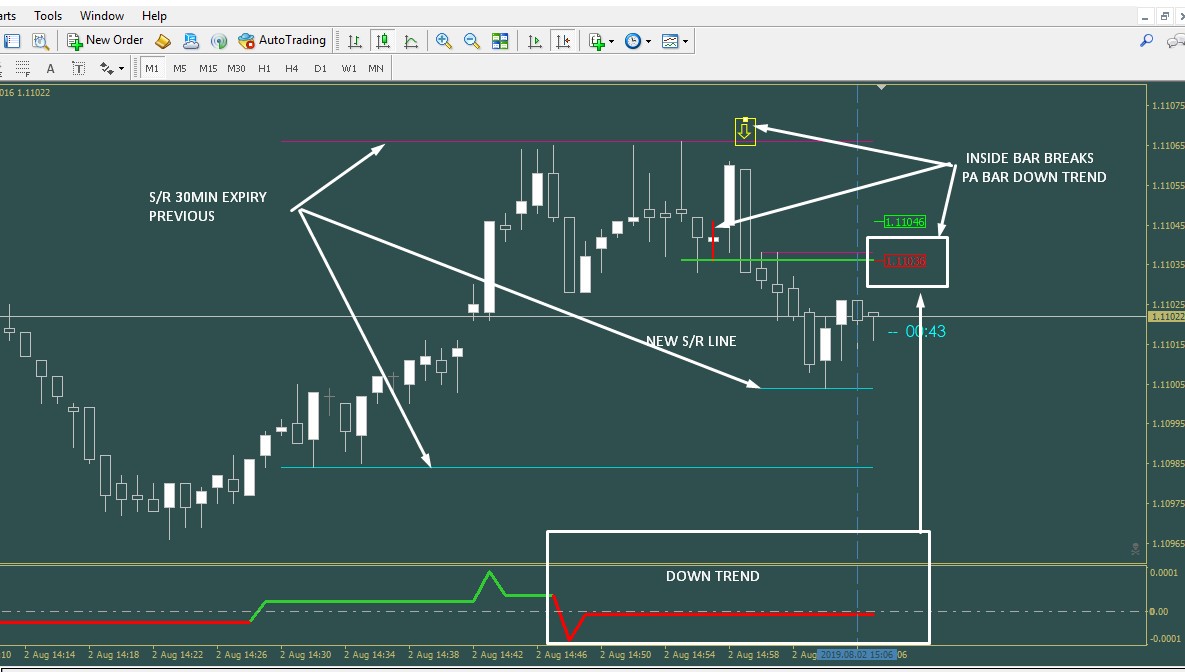
Task: Select the D1 timeframe
Action: point(320,68)
